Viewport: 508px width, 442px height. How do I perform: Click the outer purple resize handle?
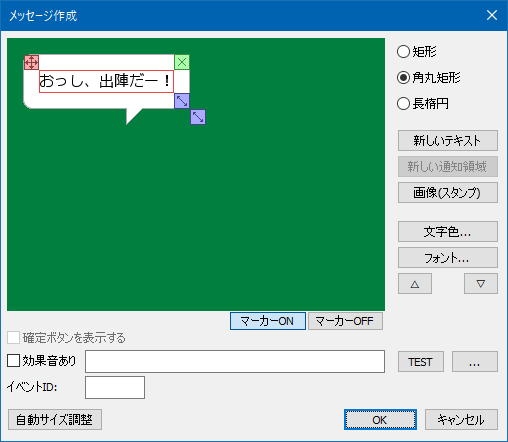point(198,117)
